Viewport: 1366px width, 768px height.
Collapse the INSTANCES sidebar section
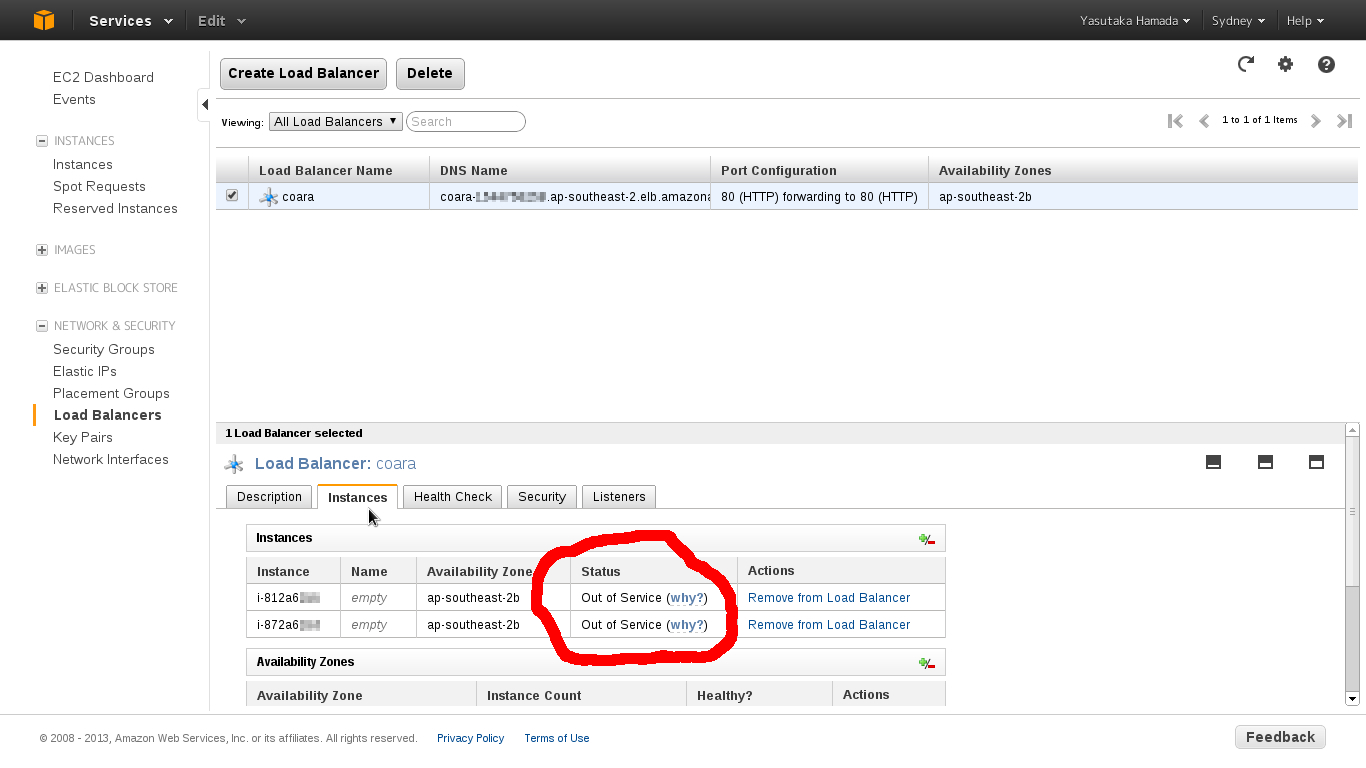tap(41, 141)
